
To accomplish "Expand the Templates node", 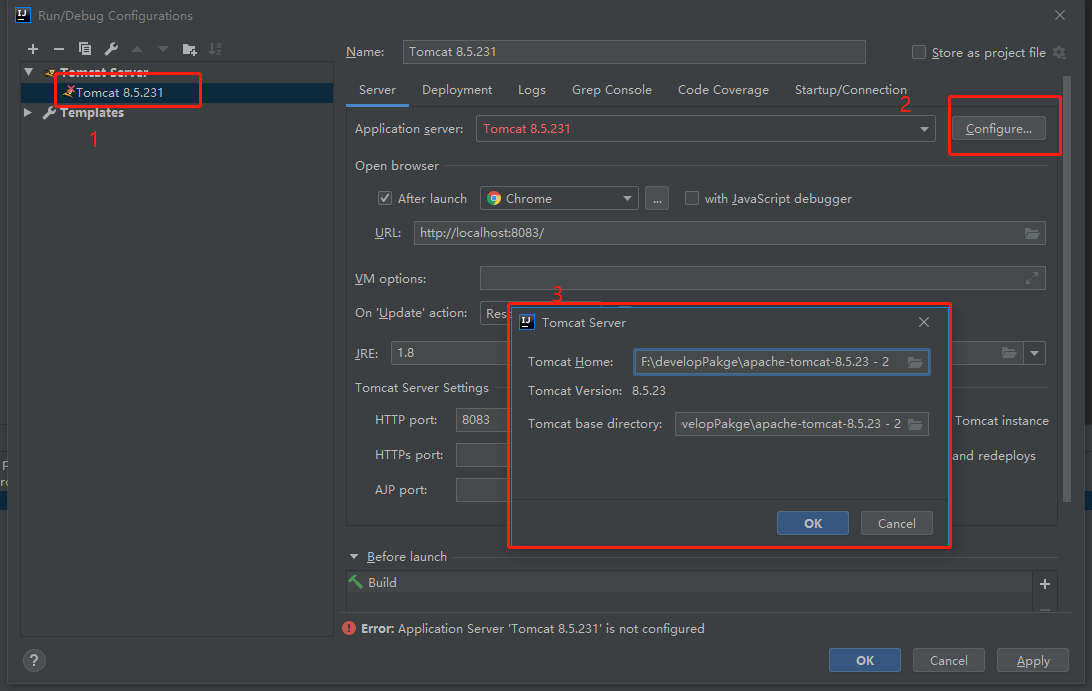I will coord(28,112).
